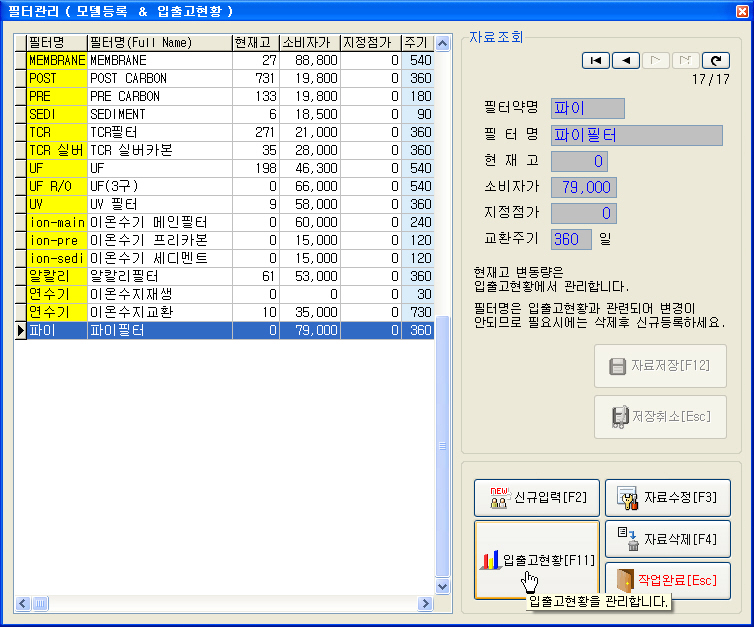
Task: Click the POST CARBON full name cell
Action: tap(160, 78)
